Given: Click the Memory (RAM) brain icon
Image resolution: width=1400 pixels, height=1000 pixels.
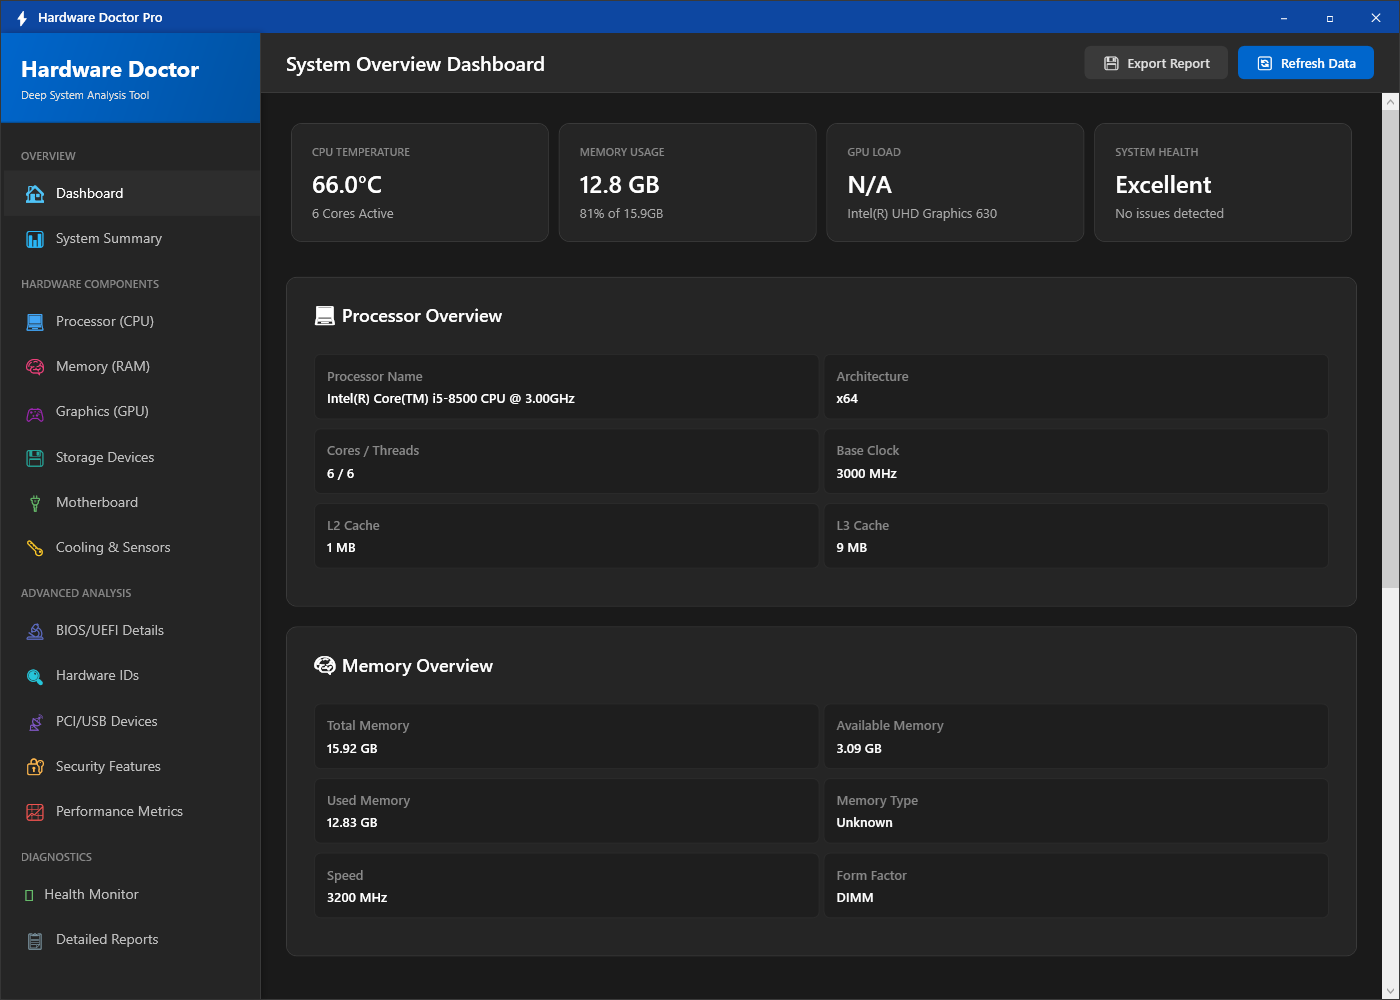Looking at the screenshot, I should coord(35,367).
